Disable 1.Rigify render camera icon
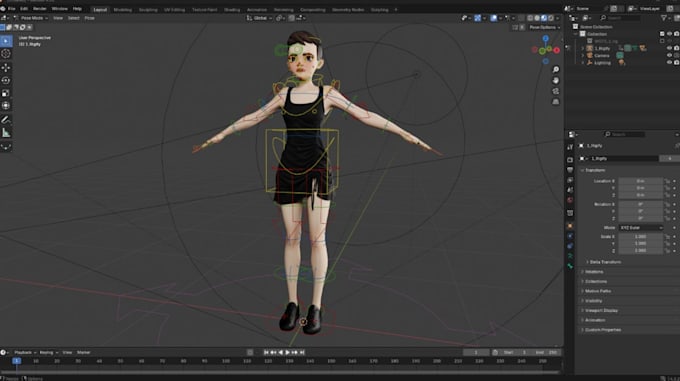680x381 pixels. click(676, 48)
